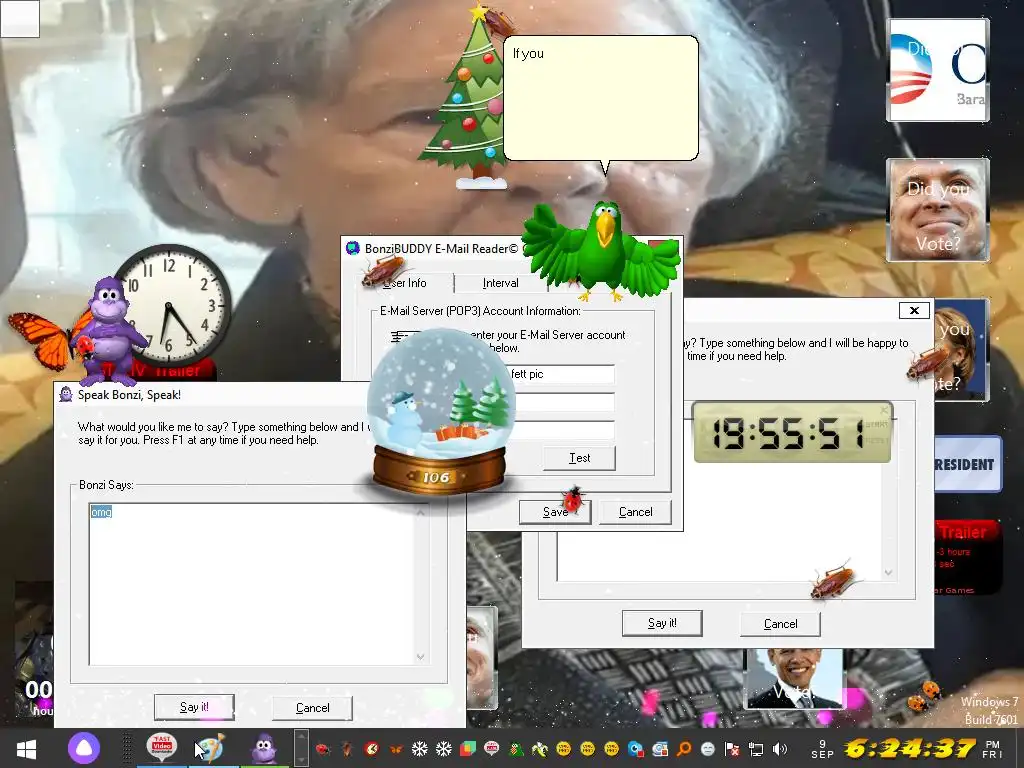
Task: Click the ladybug tray icon
Action: pos(323,749)
